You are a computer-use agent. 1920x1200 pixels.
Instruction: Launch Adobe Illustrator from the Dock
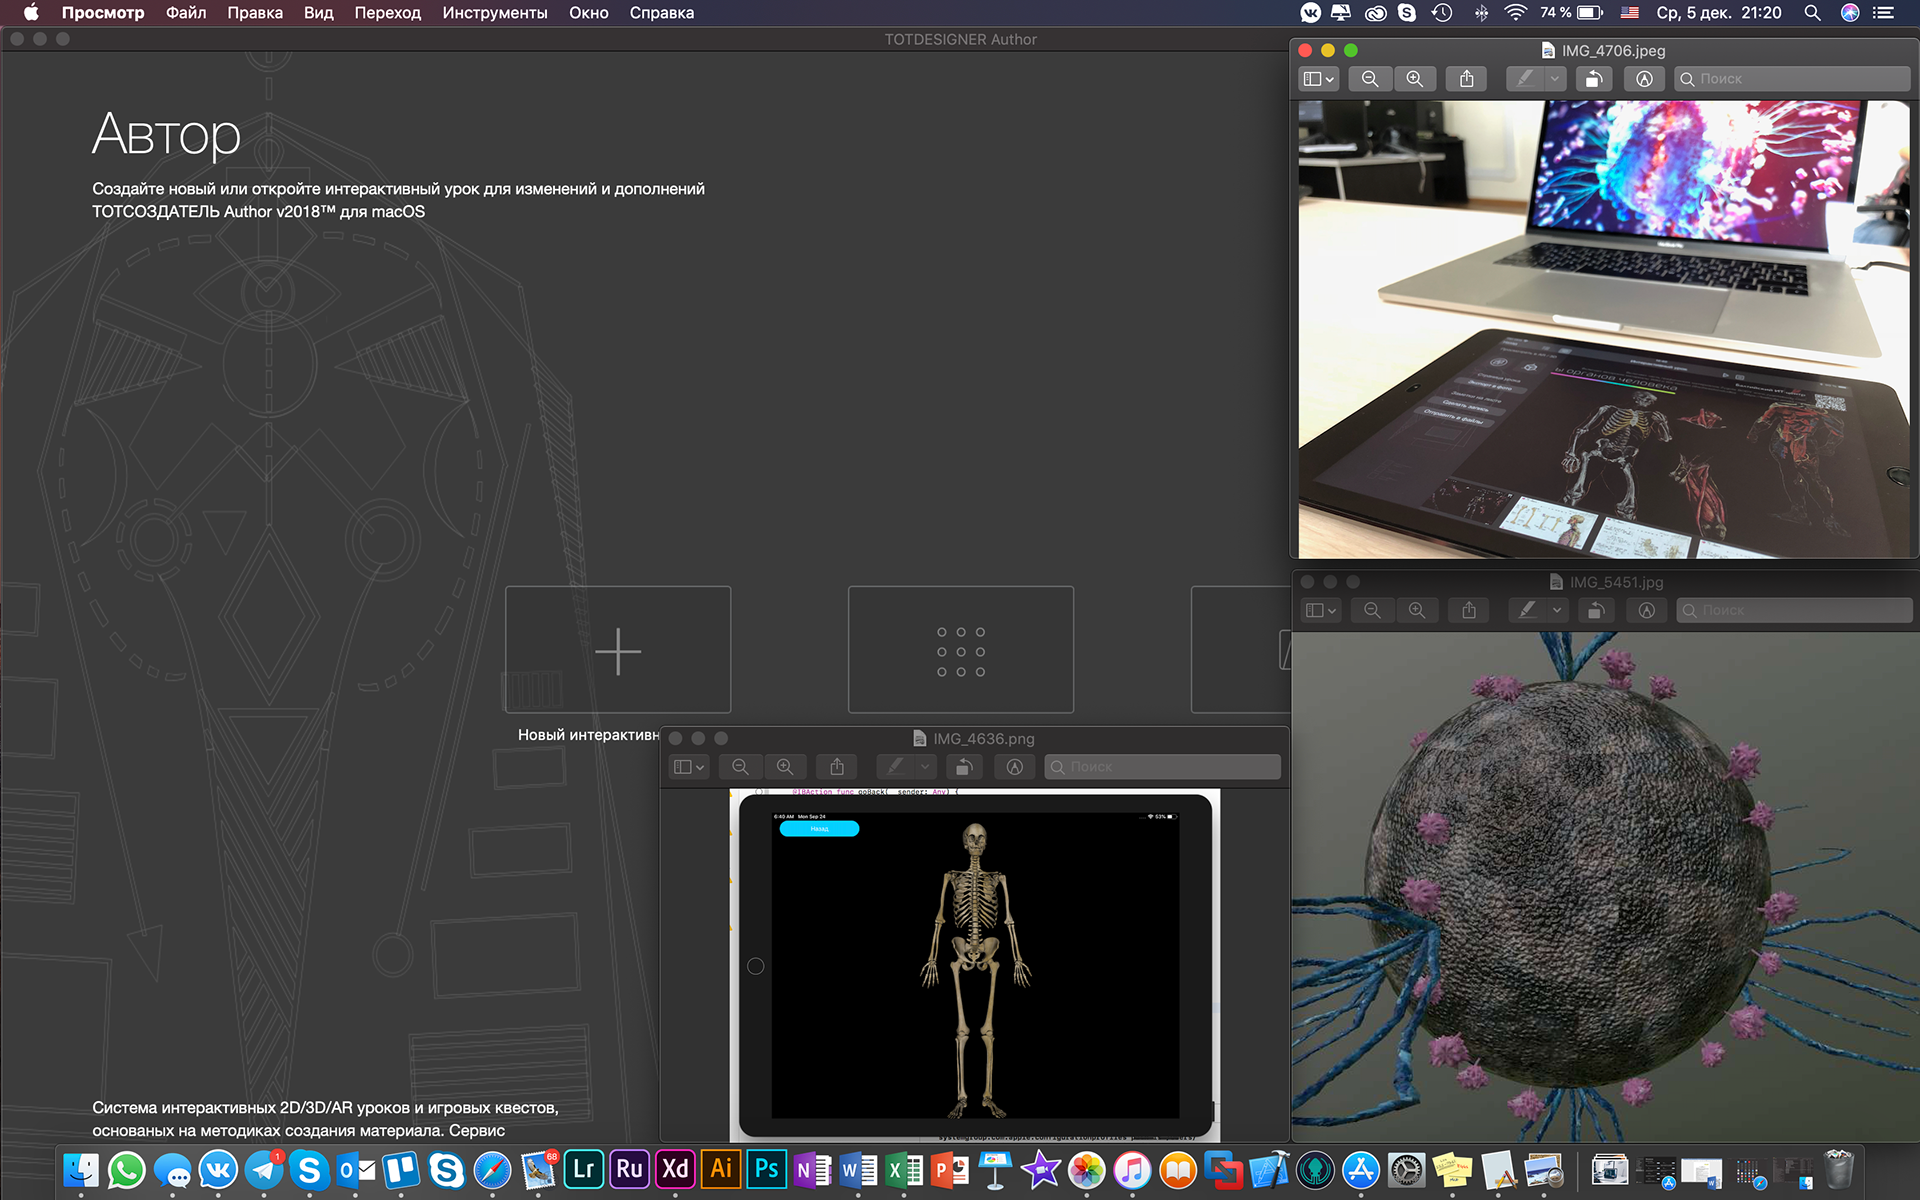click(x=721, y=1169)
